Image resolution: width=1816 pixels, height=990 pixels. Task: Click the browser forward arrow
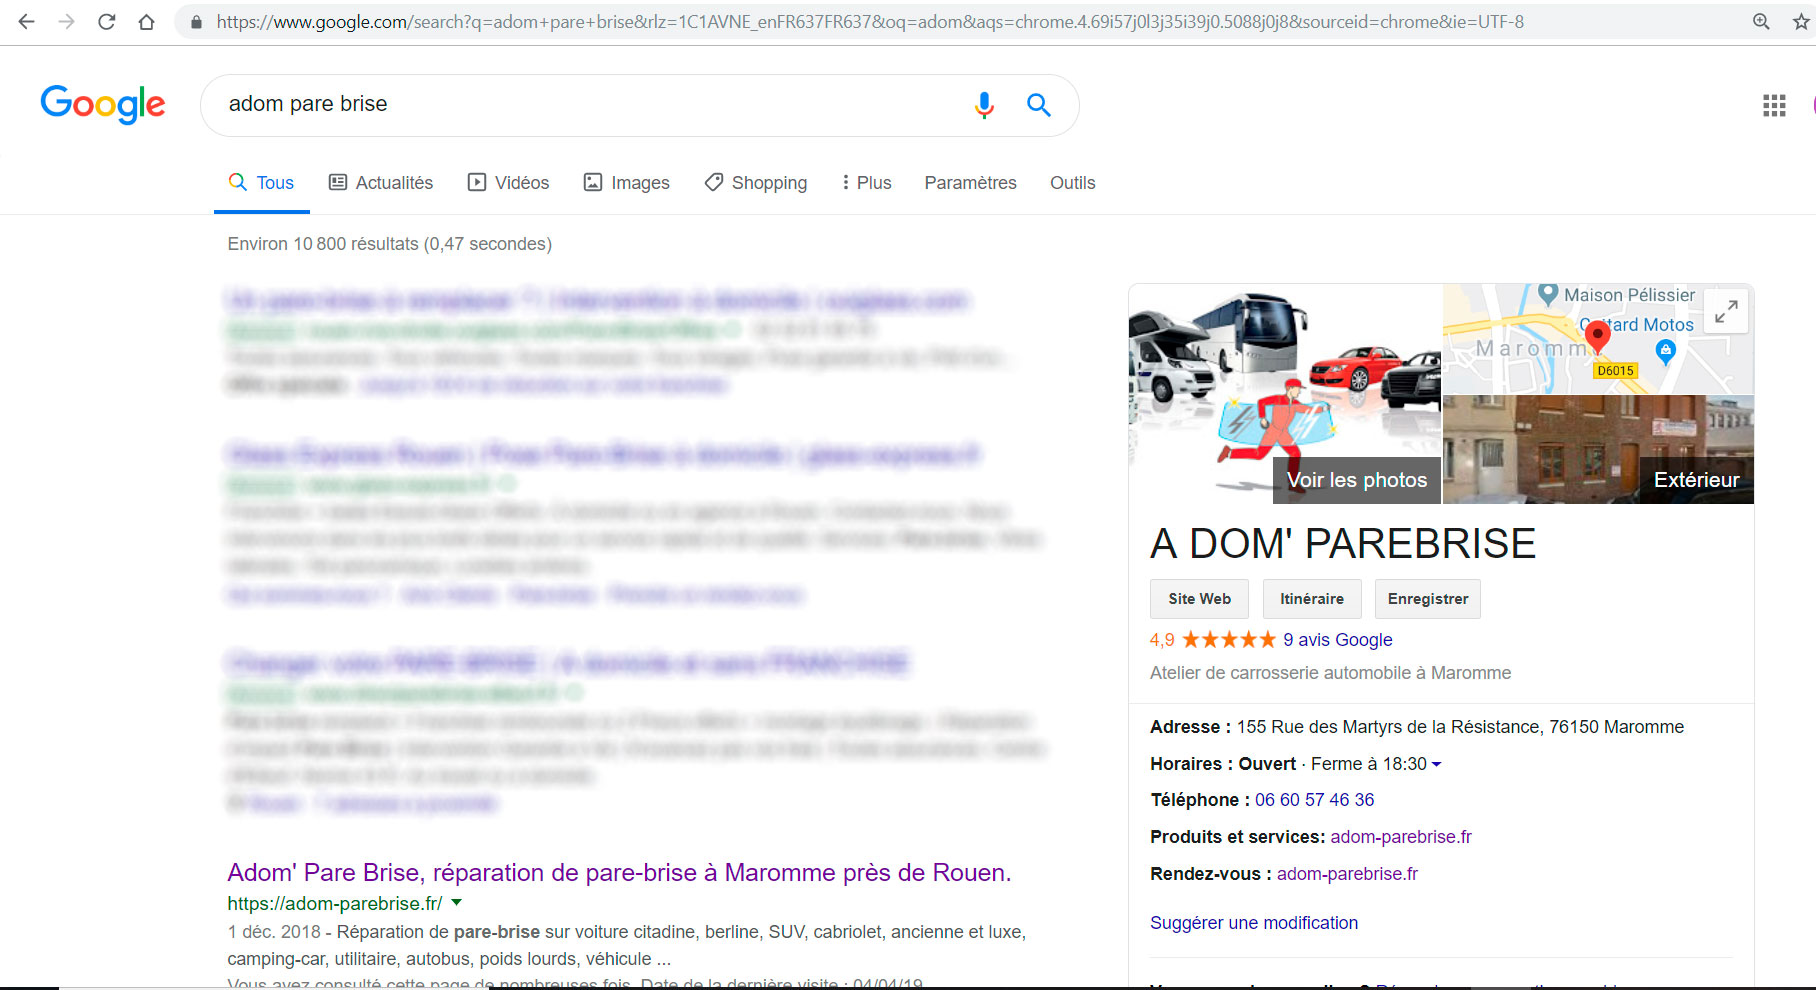click(x=66, y=21)
